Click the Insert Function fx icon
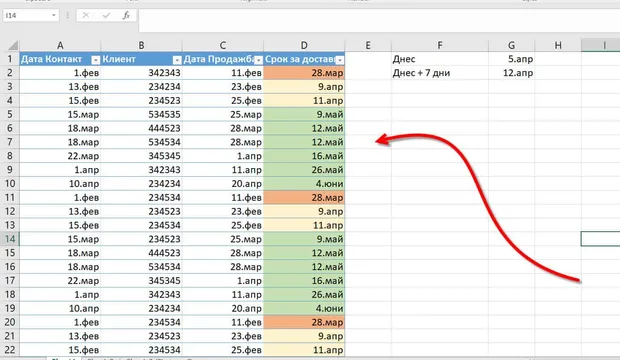 (126, 15)
